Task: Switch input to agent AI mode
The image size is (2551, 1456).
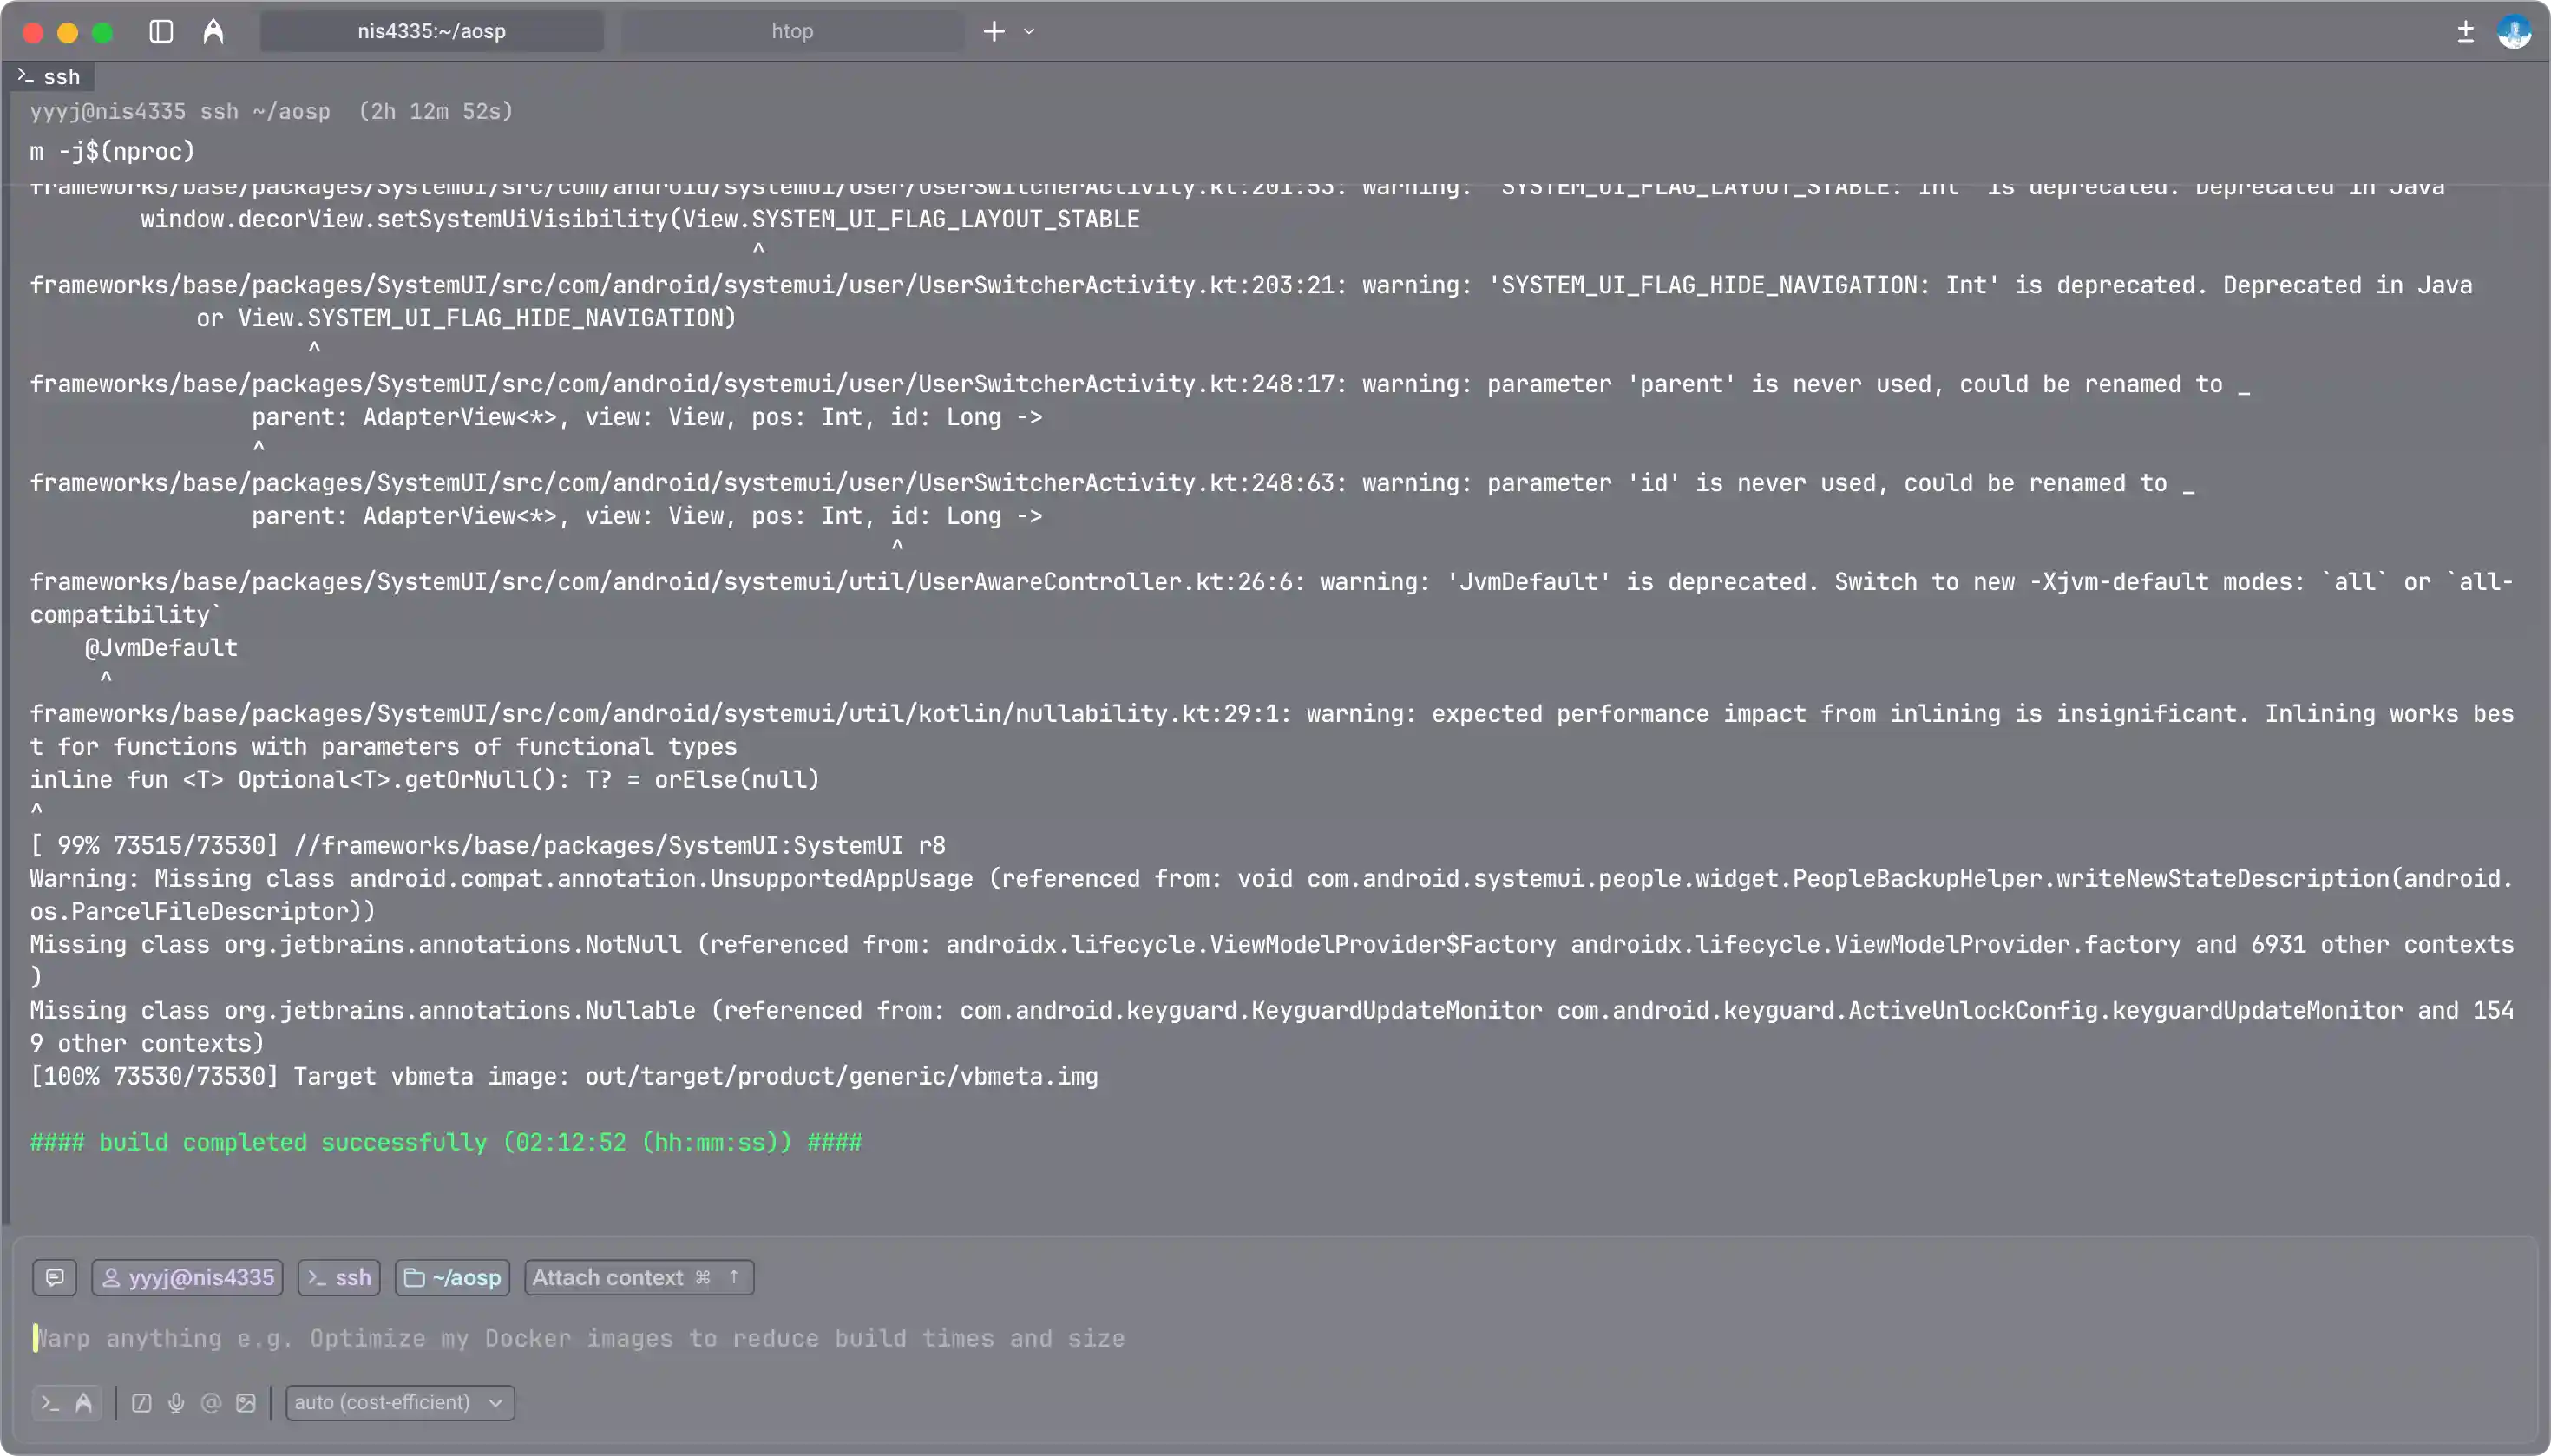Action: 84,1402
